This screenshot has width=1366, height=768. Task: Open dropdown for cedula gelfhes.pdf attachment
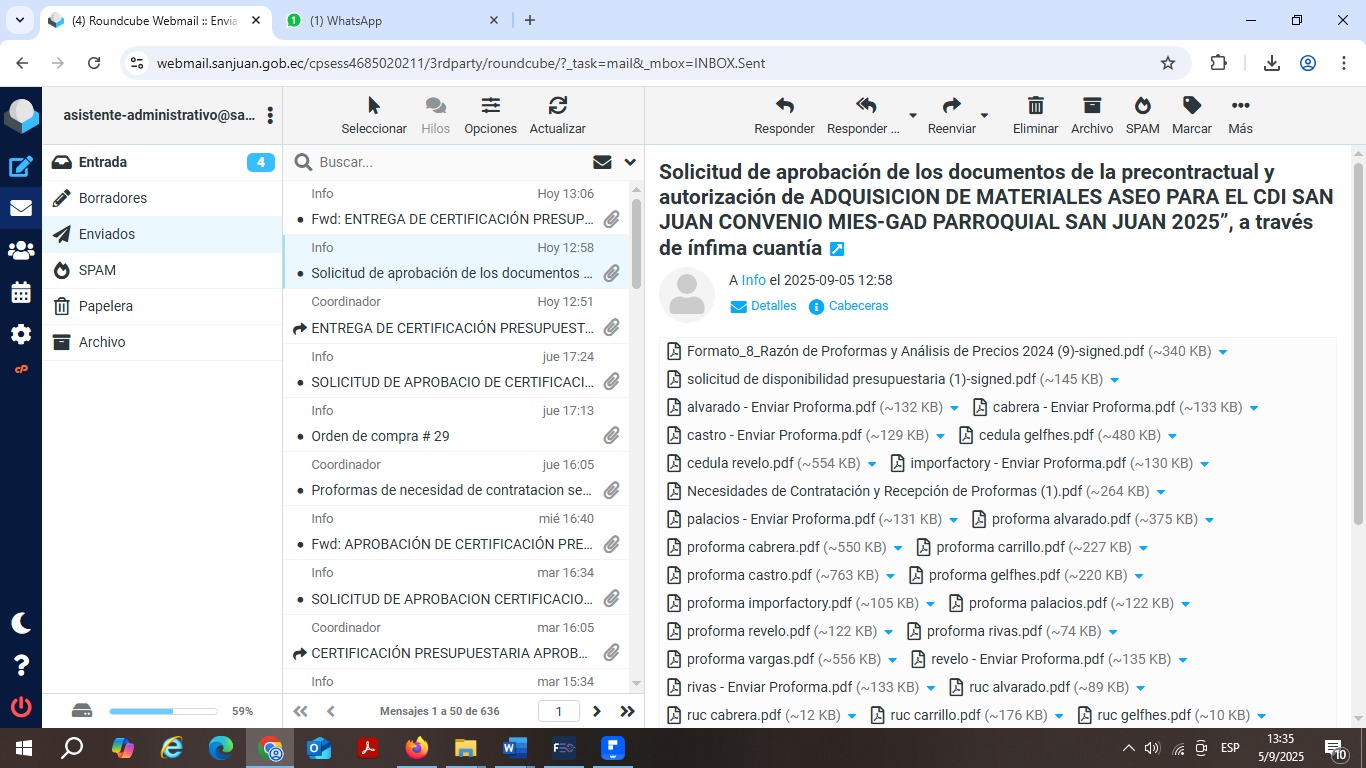coord(1172,436)
